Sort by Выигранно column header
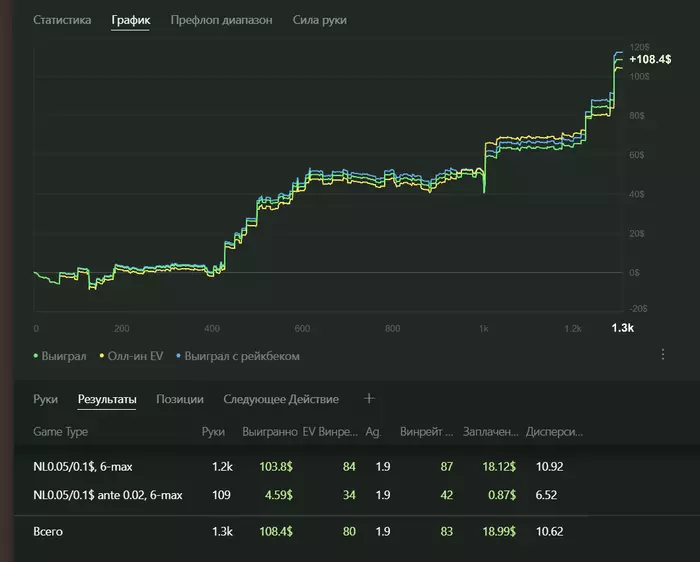The height and width of the screenshot is (562, 700). coord(270,432)
